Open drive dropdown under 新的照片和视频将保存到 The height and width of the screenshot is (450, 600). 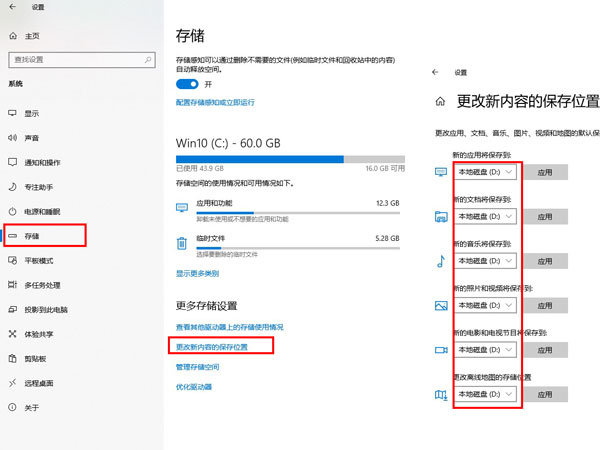click(485, 305)
